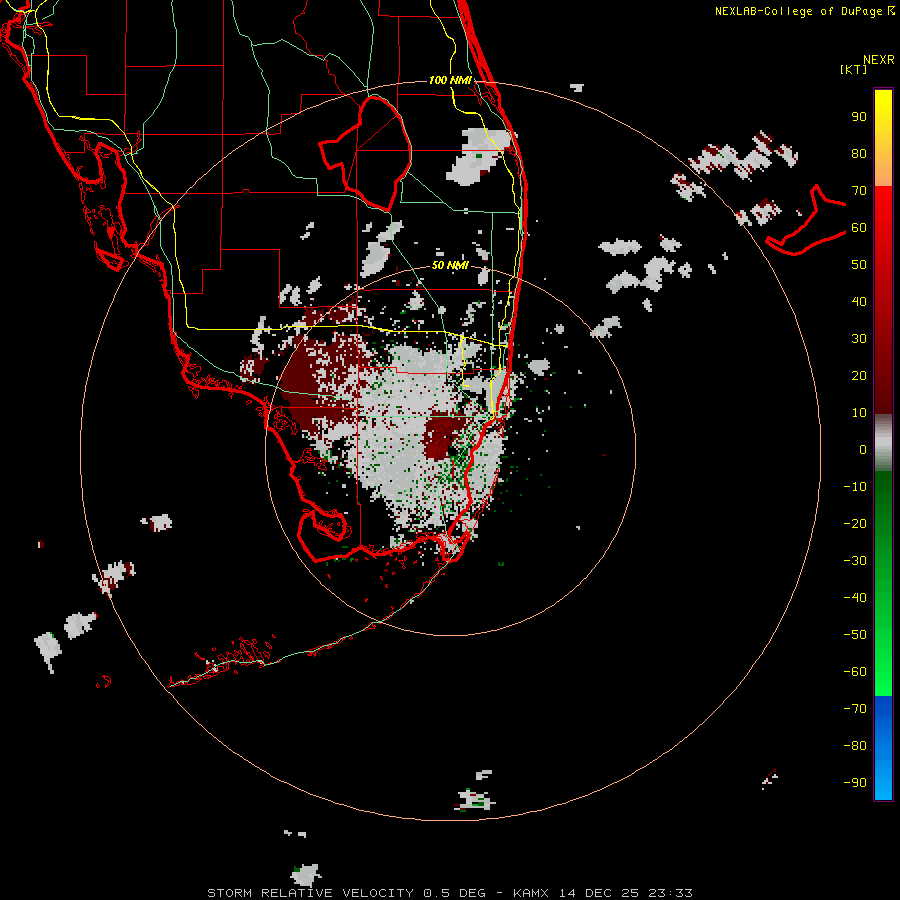Image resolution: width=900 pixels, height=900 pixels.
Task: Click the 50 NMI range ring label
Action: (450, 265)
